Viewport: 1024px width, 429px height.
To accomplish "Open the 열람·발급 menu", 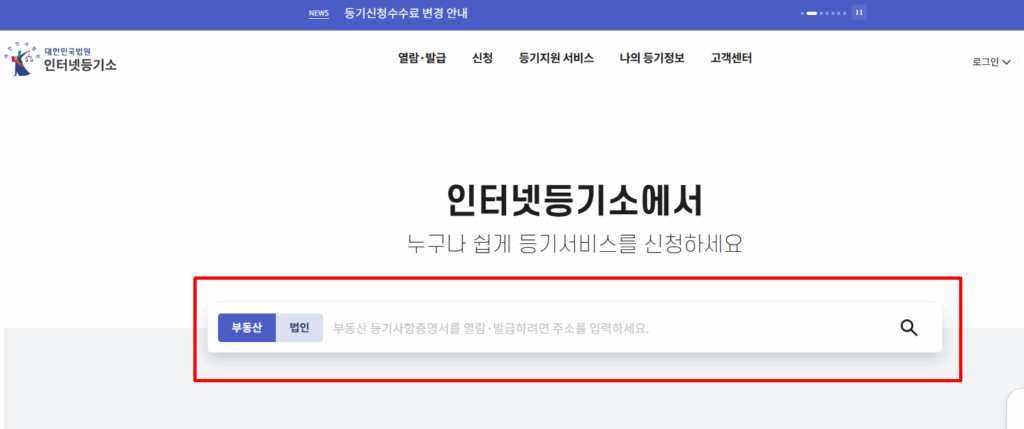I will coord(421,58).
